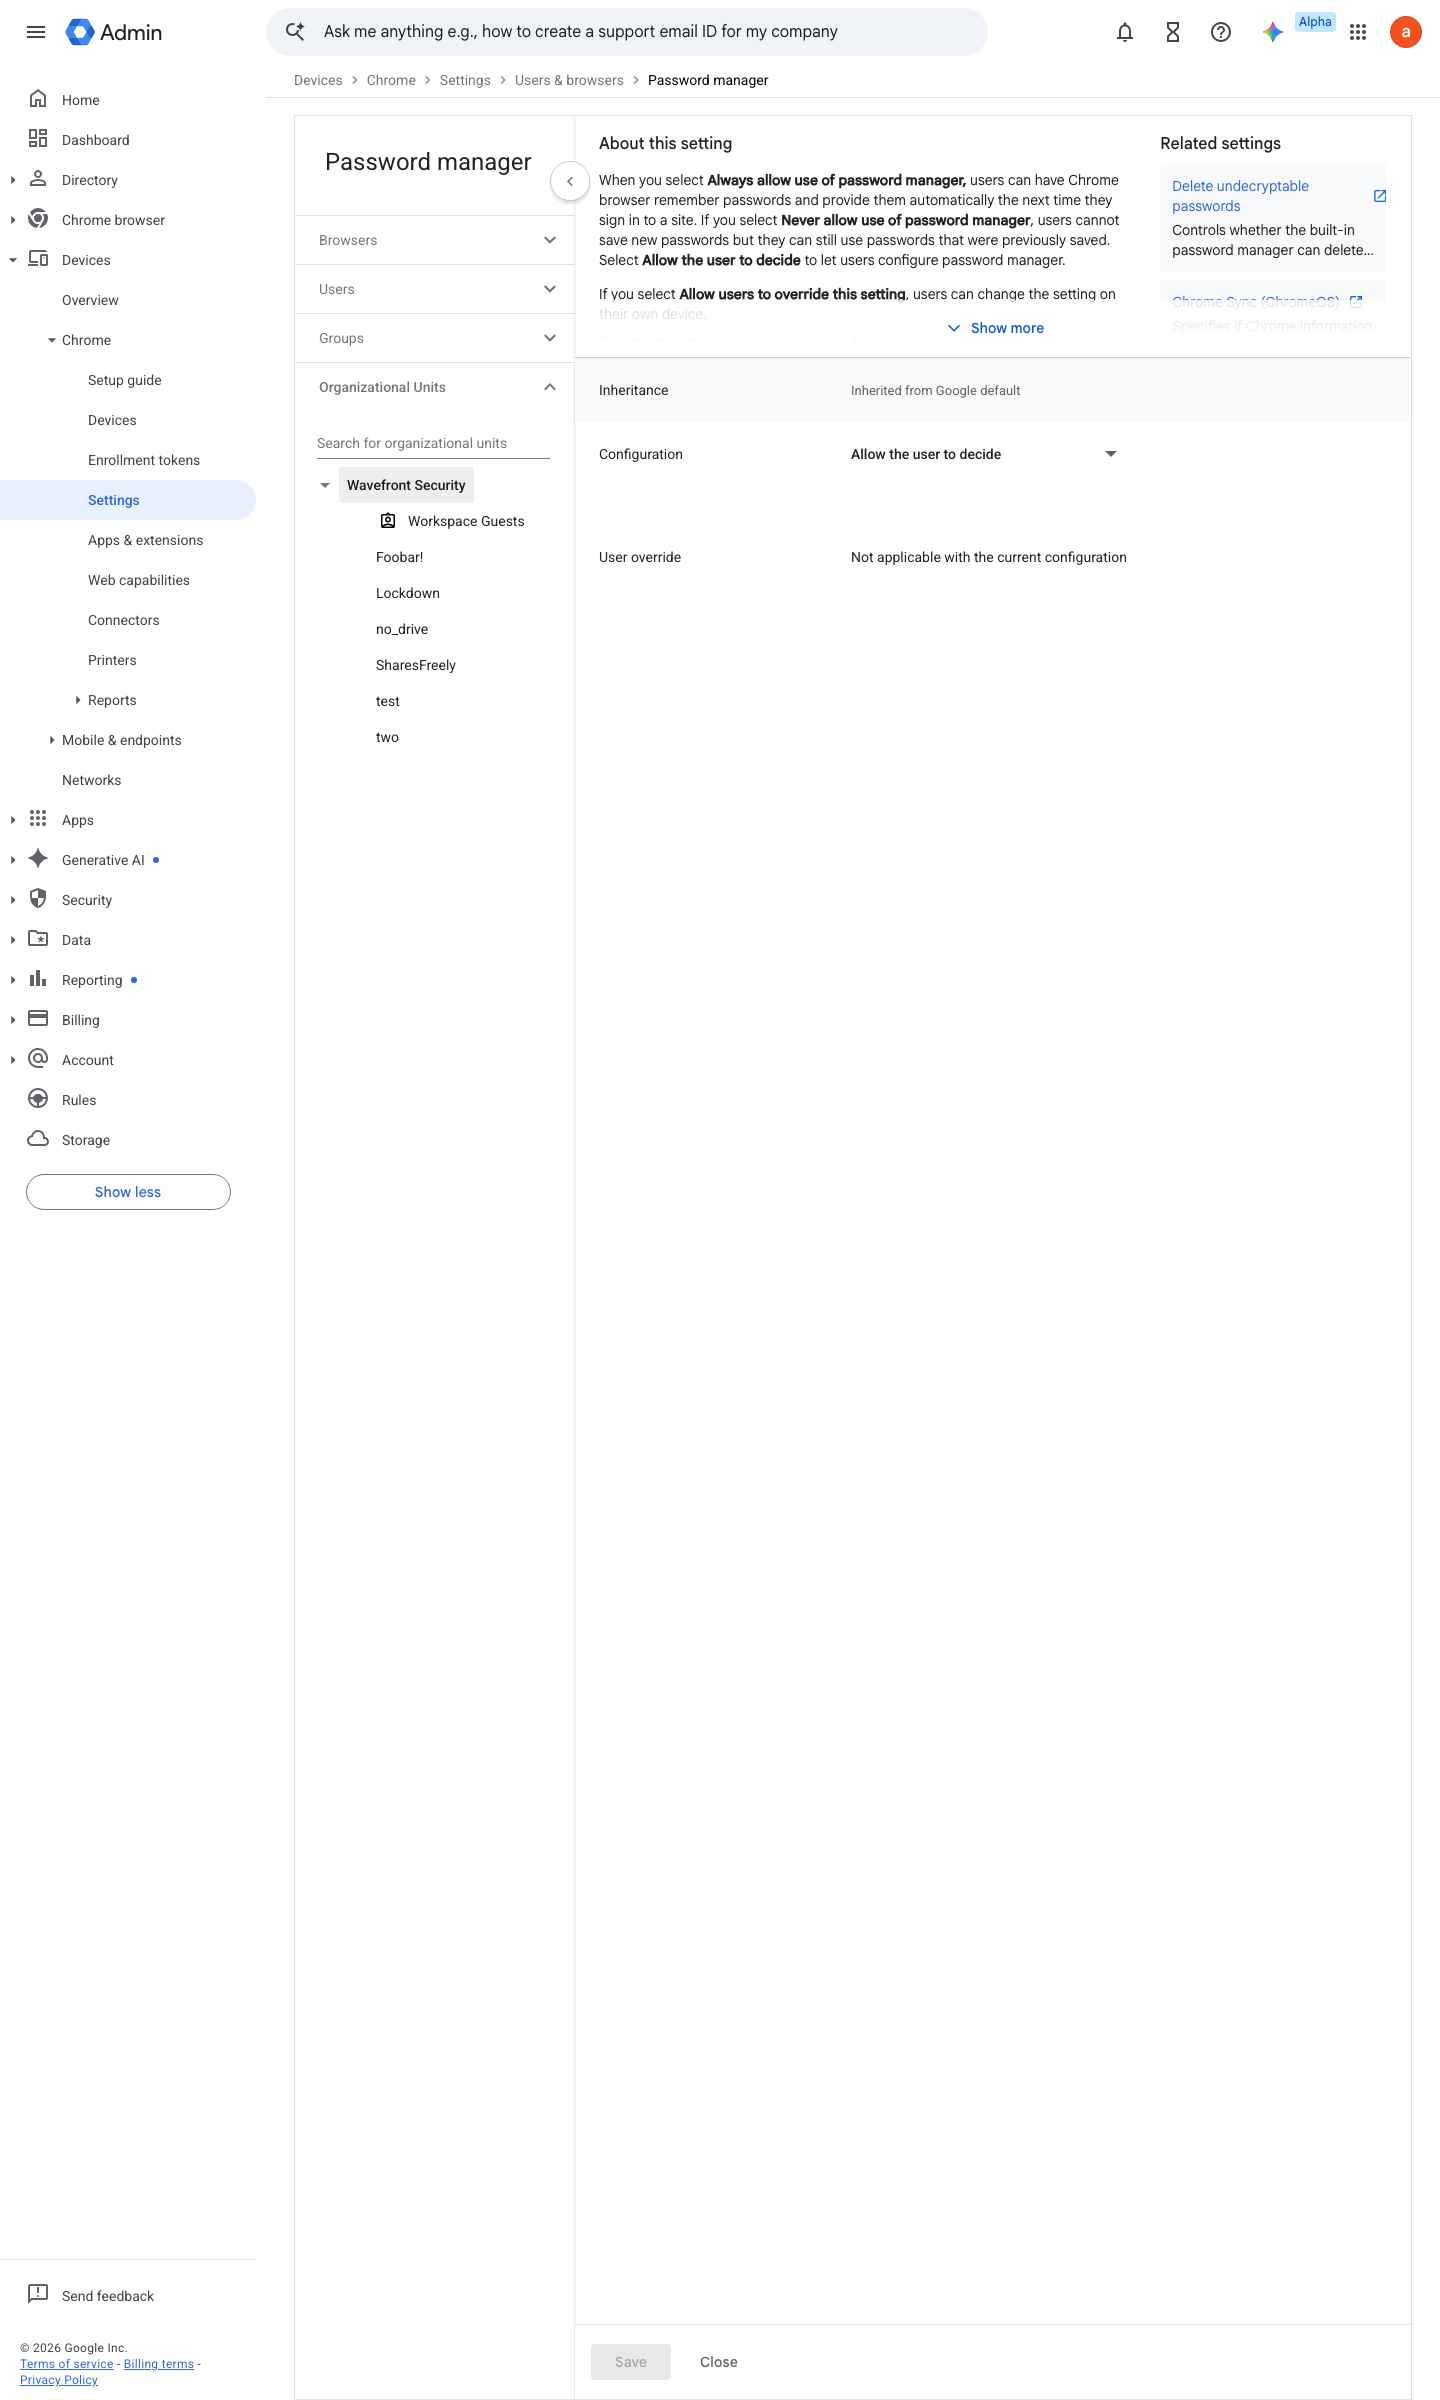Viewport: 1440px width, 2400px height.
Task: Focus the Ask me anything search box
Action: 627,32
